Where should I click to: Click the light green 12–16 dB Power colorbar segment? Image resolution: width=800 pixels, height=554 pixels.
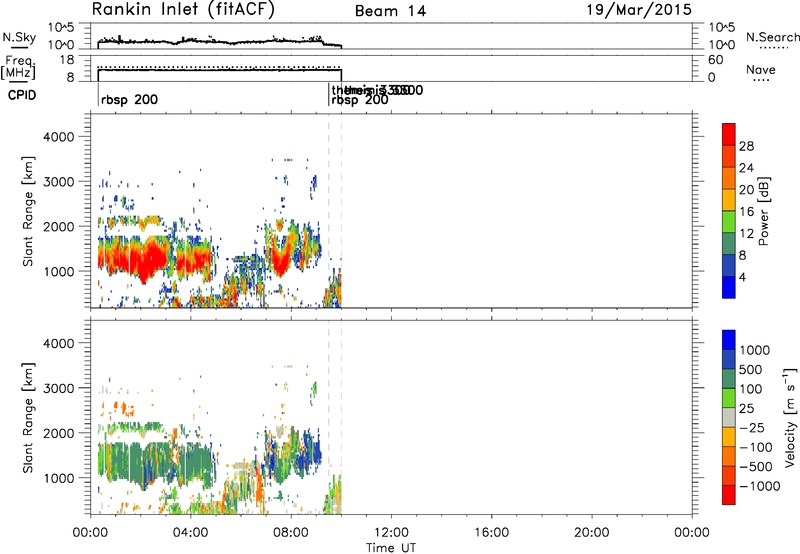click(x=729, y=221)
